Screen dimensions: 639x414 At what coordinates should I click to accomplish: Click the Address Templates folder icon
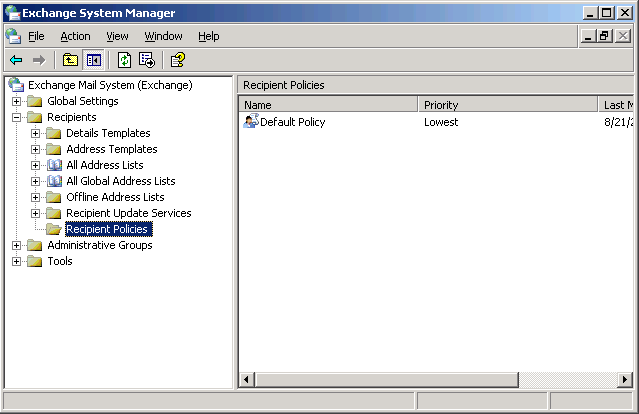[54, 149]
